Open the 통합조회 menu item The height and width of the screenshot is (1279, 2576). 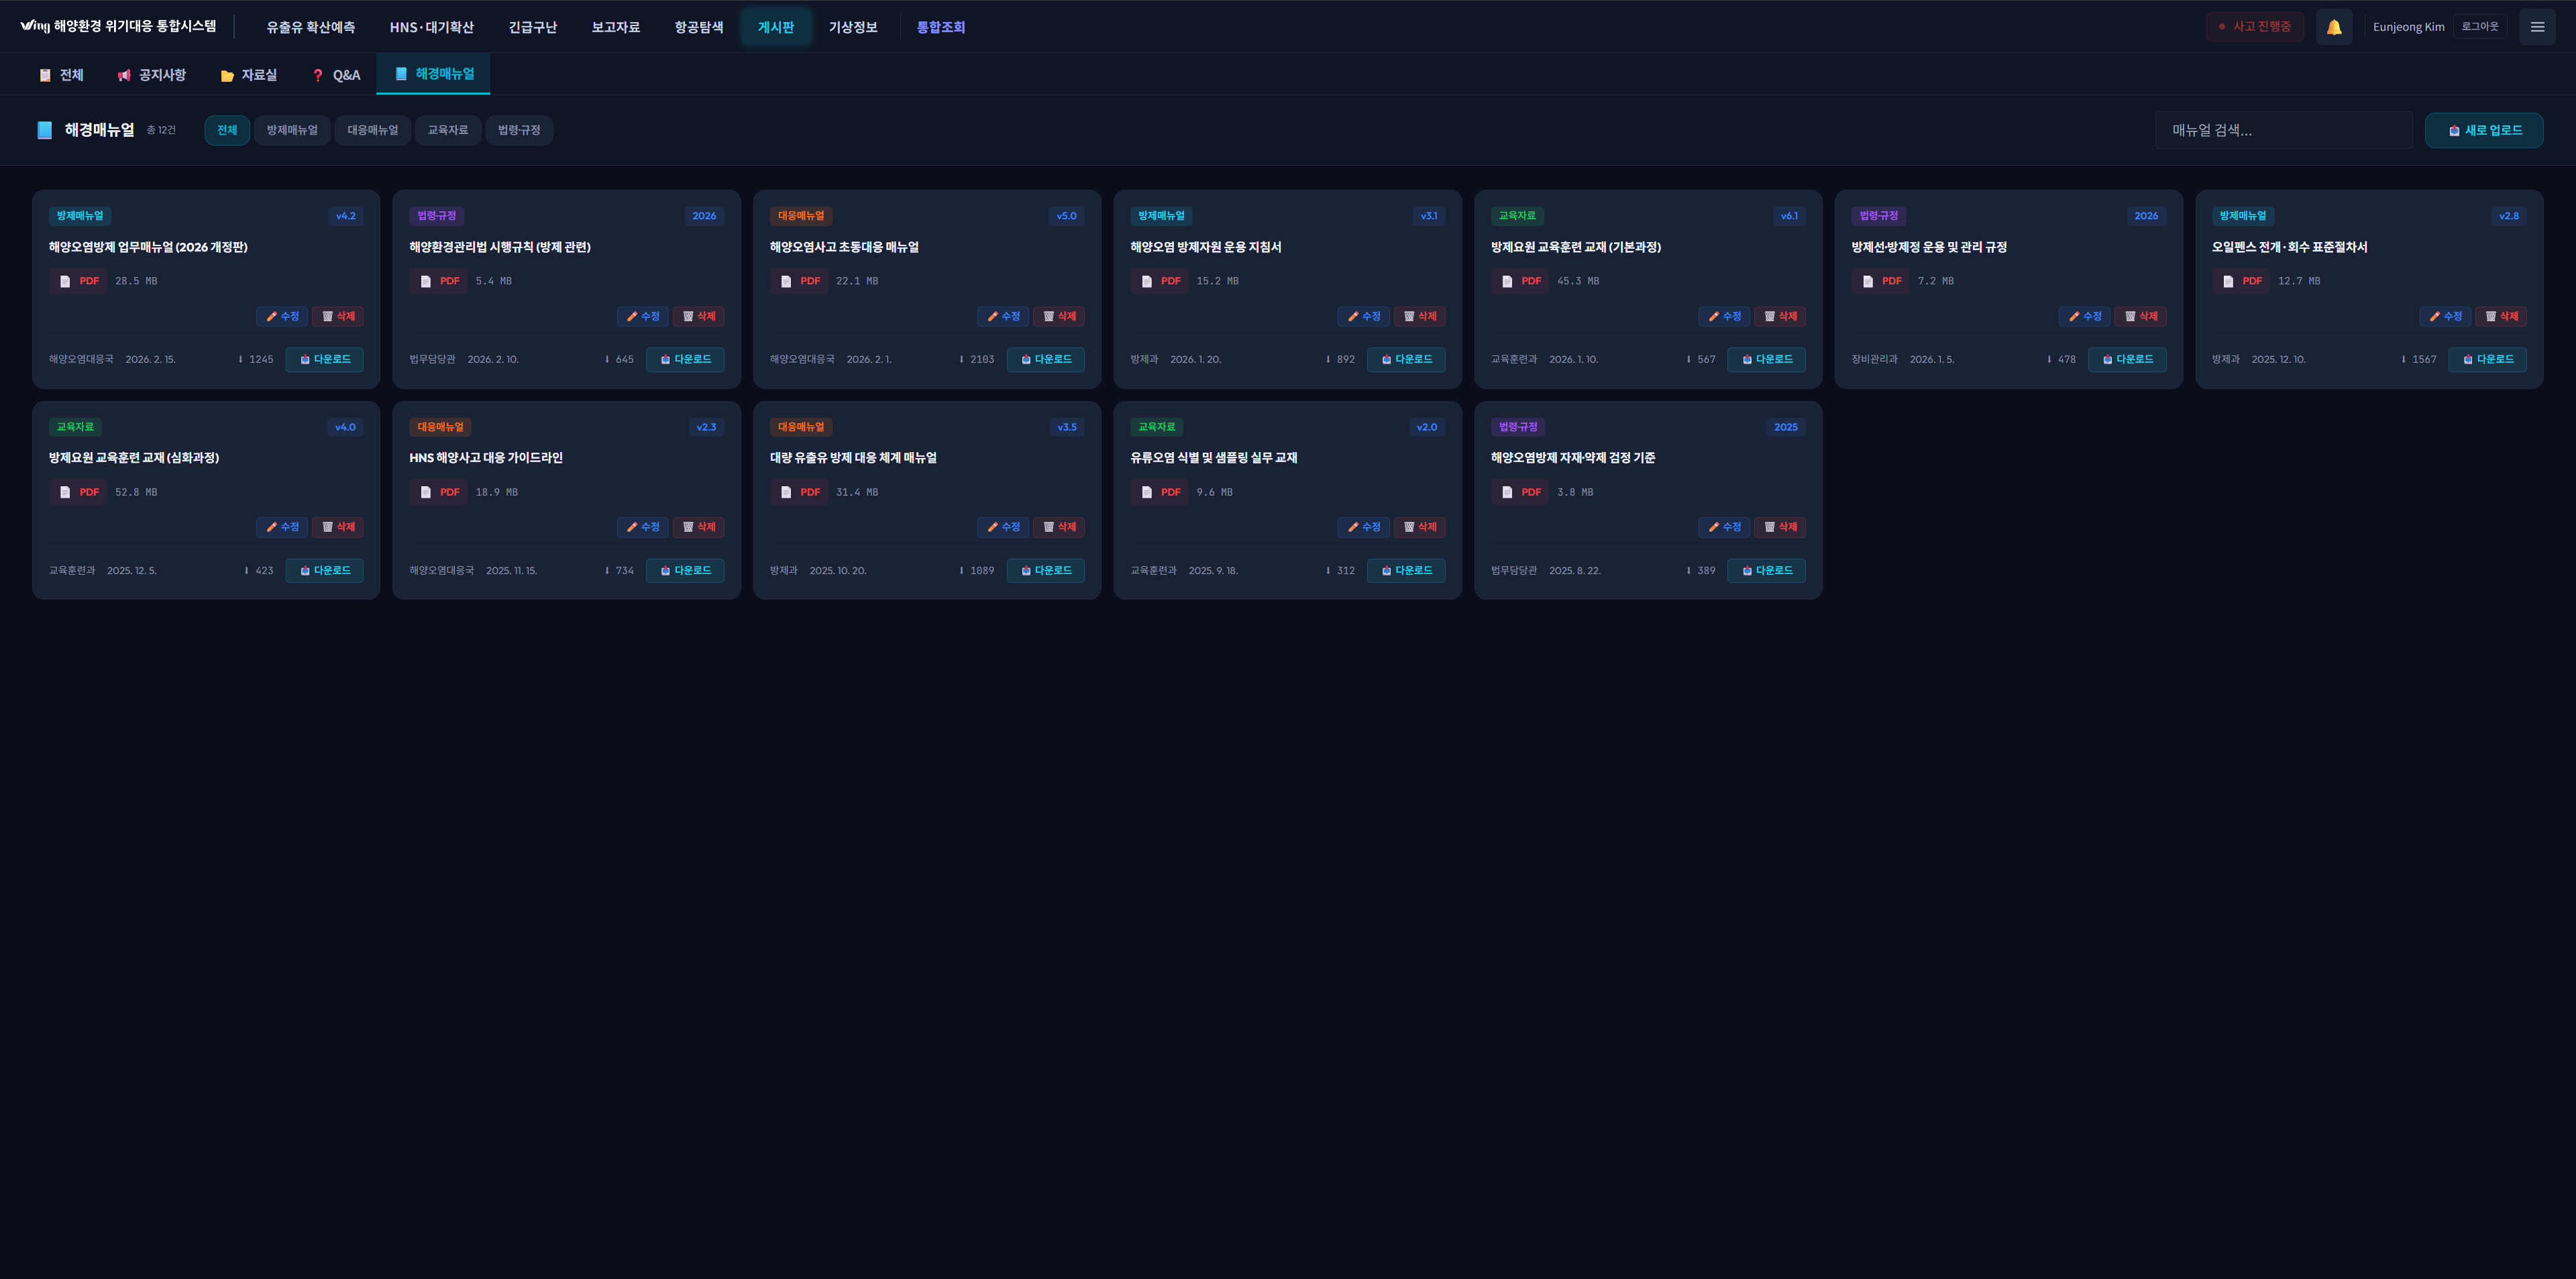940,27
